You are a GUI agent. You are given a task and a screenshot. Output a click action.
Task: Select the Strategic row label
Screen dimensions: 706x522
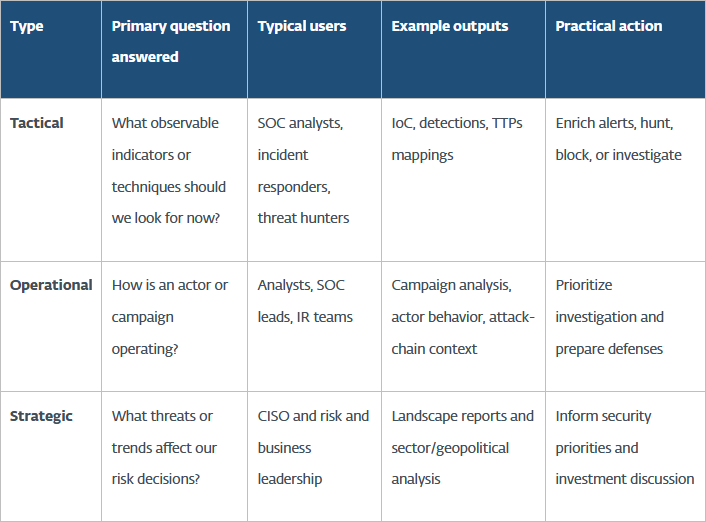tap(51, 457)
